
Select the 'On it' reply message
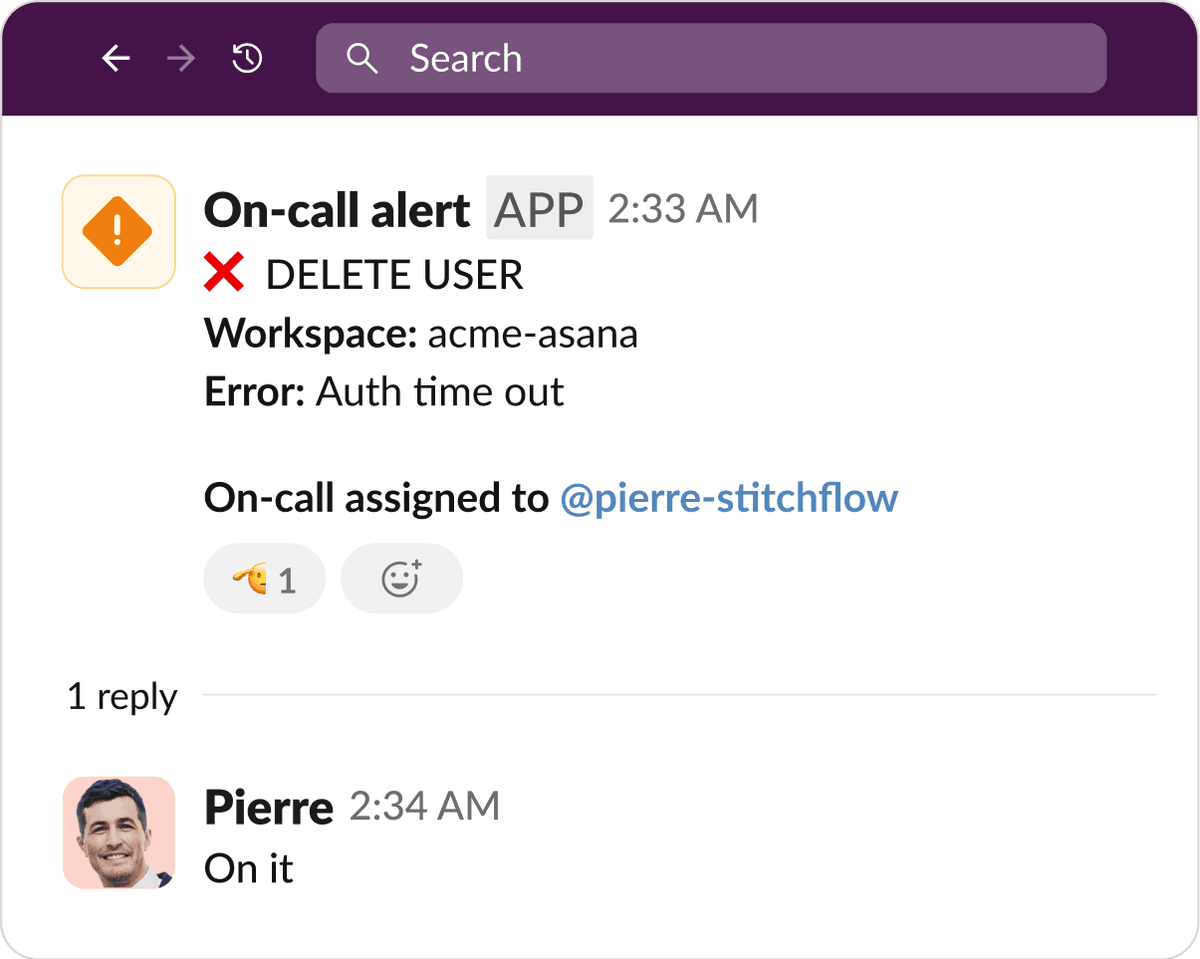(x=247, y=869)
